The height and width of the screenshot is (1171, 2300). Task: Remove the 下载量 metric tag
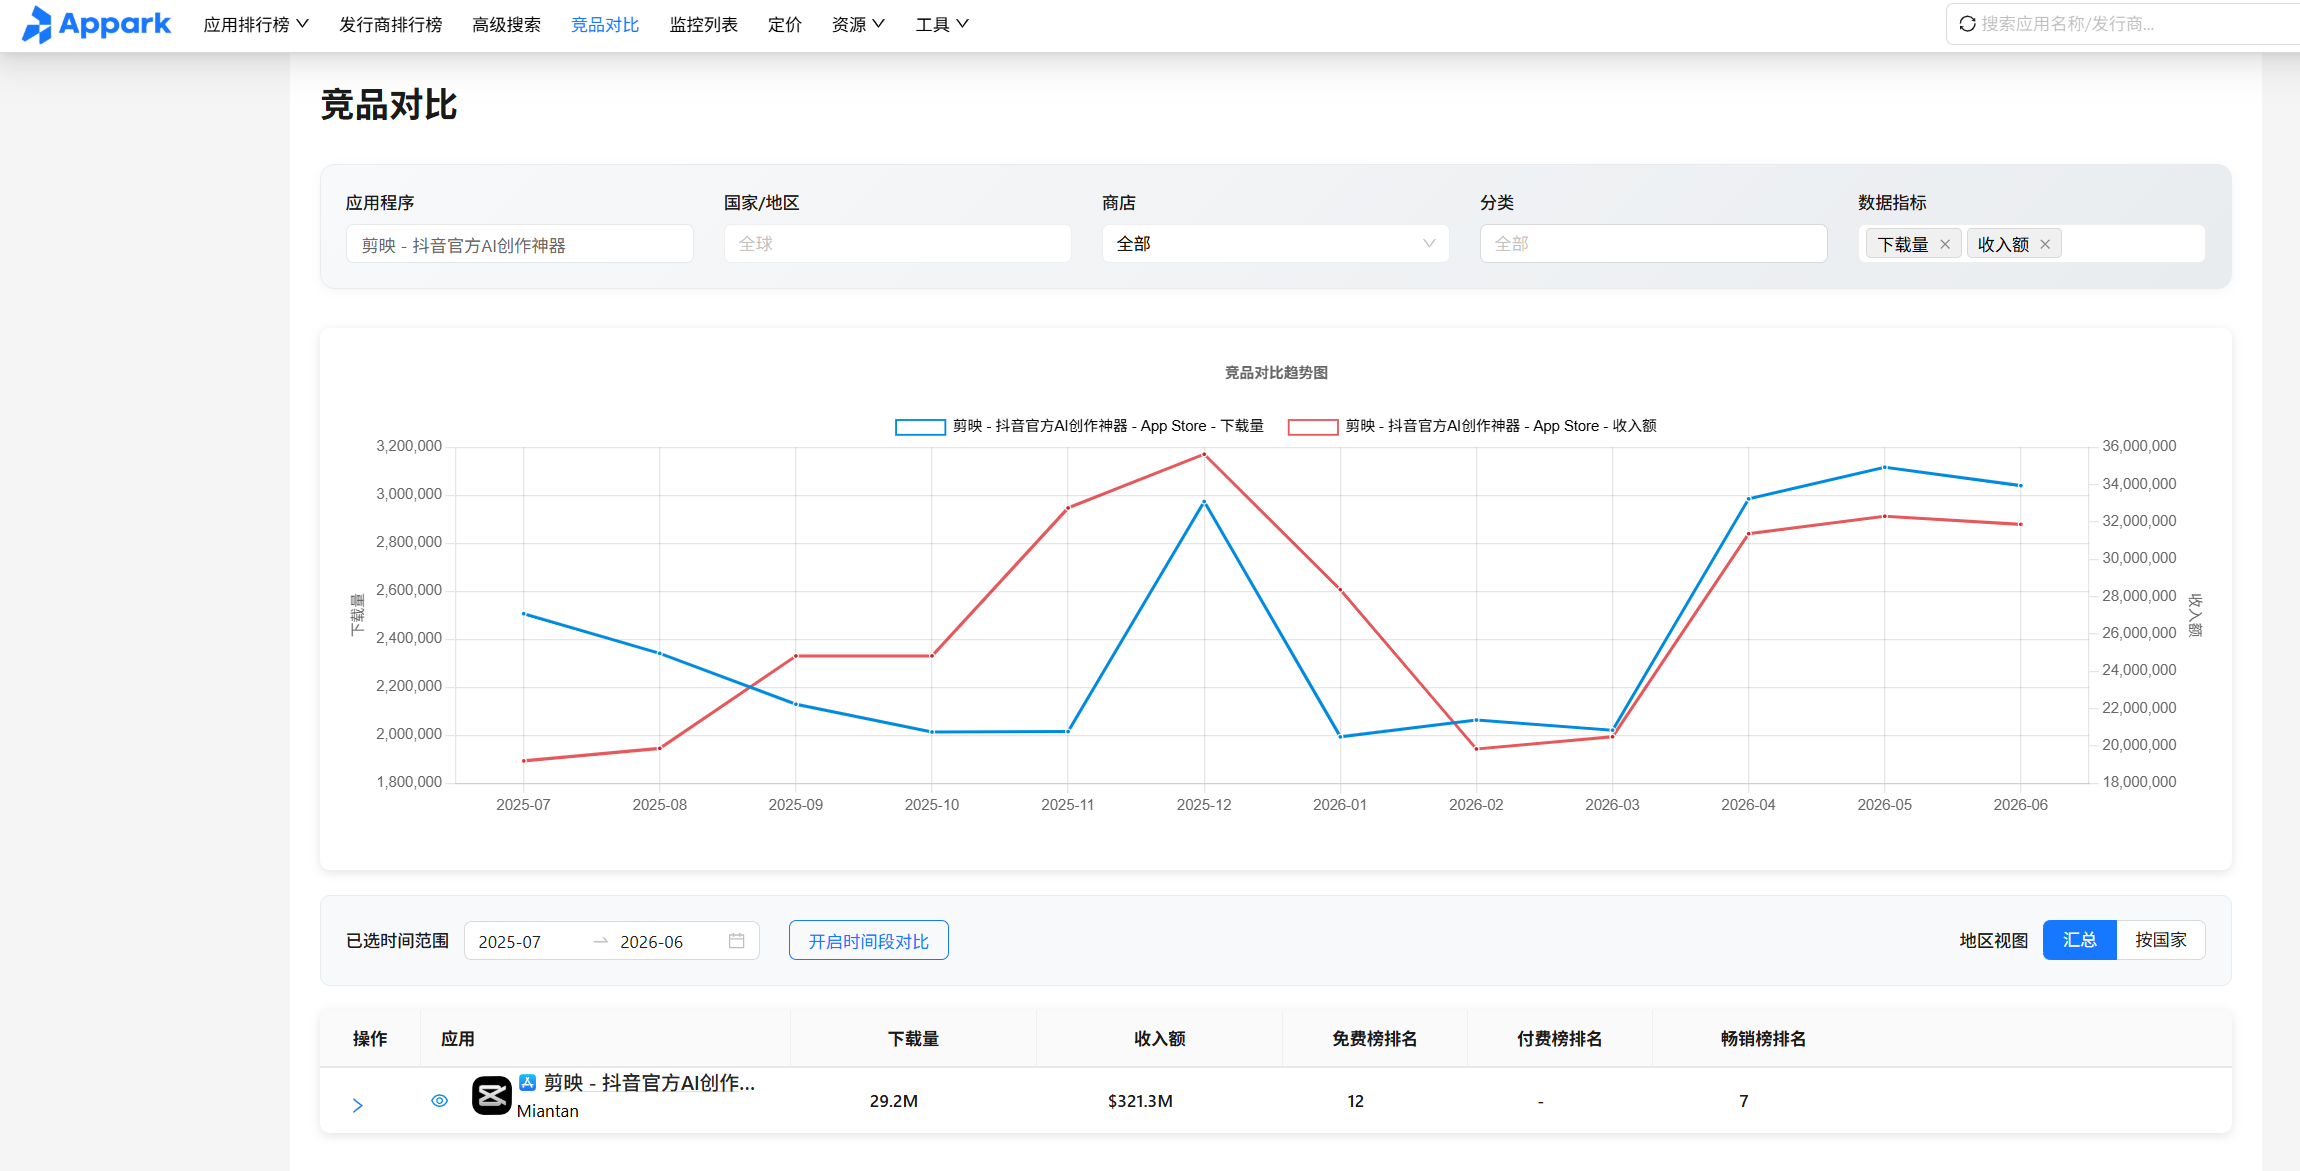pyautogui.click(x=1945, y=245)
